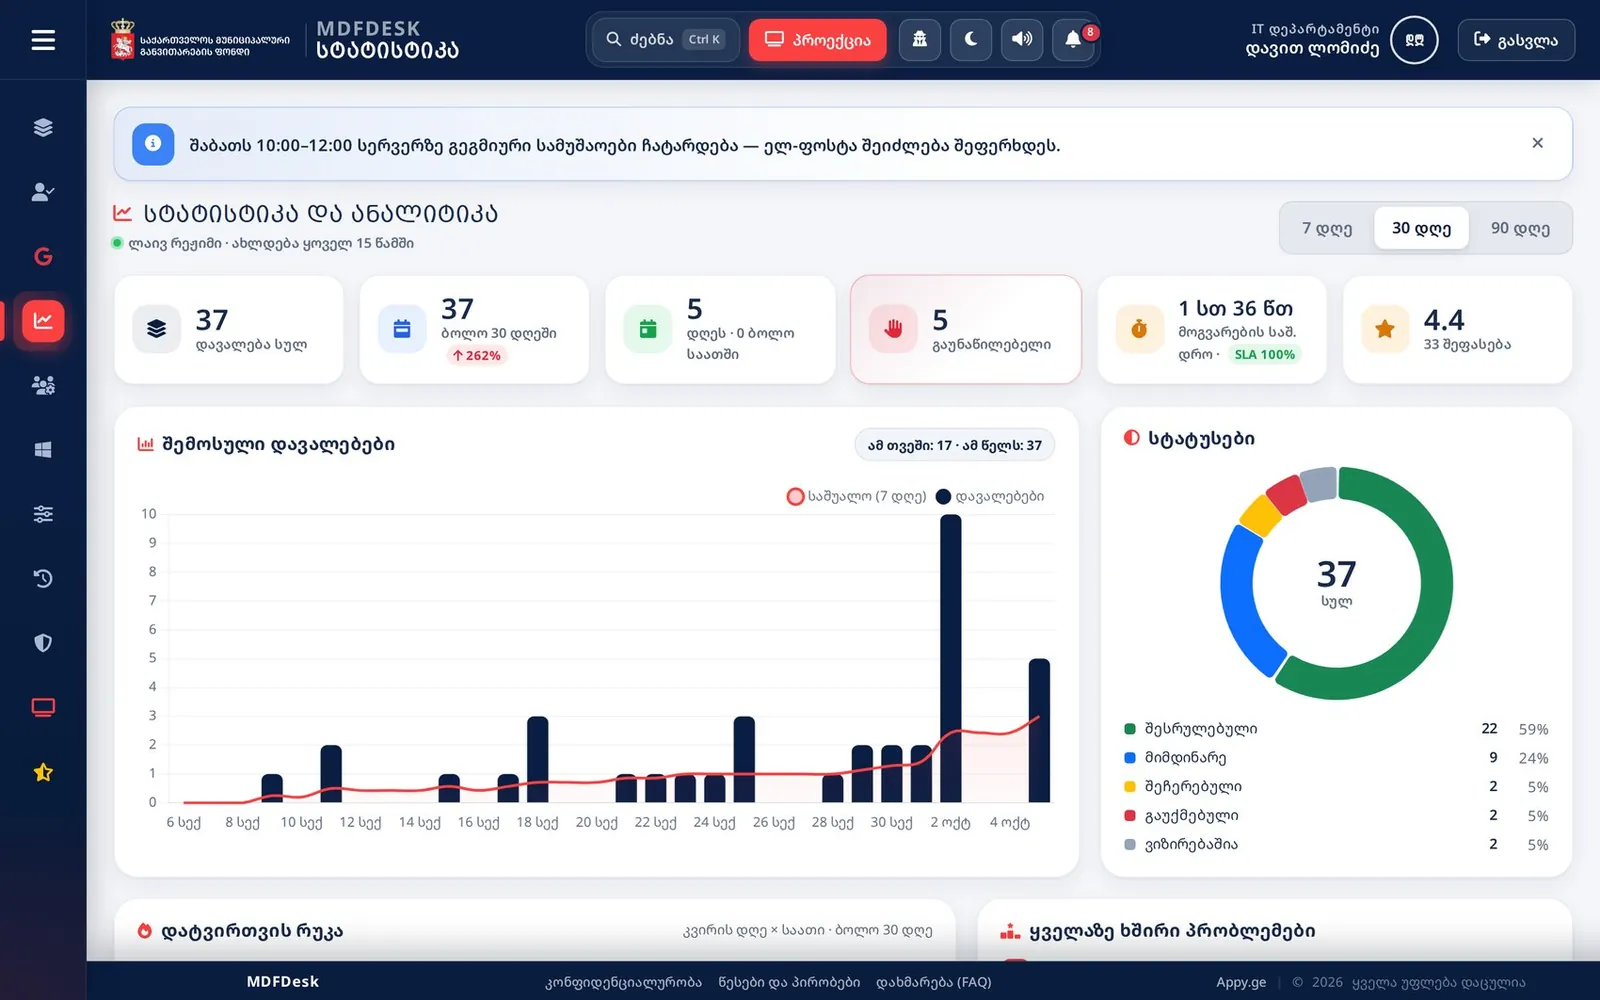Toggle საშუალო (7 დღე) chart legend
Image resolution: width=1600 pixels, height=1000 pixels.
(x=857, y=496)
